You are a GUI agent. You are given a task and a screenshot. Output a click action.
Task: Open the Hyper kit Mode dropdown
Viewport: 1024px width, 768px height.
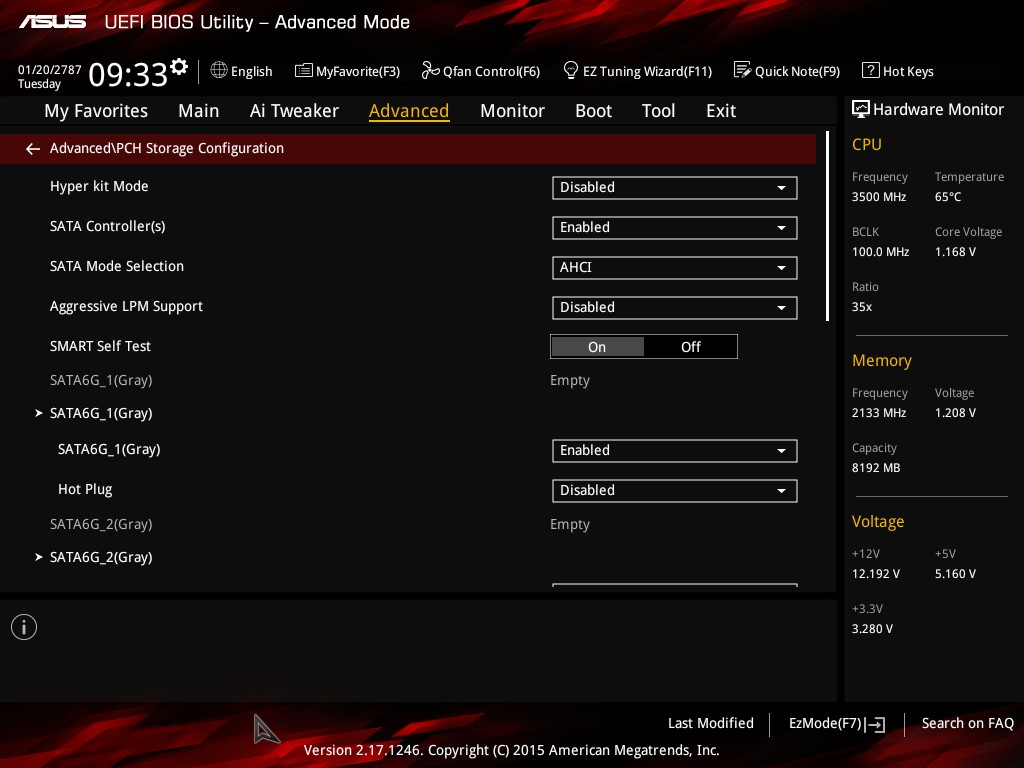point(675,187)
